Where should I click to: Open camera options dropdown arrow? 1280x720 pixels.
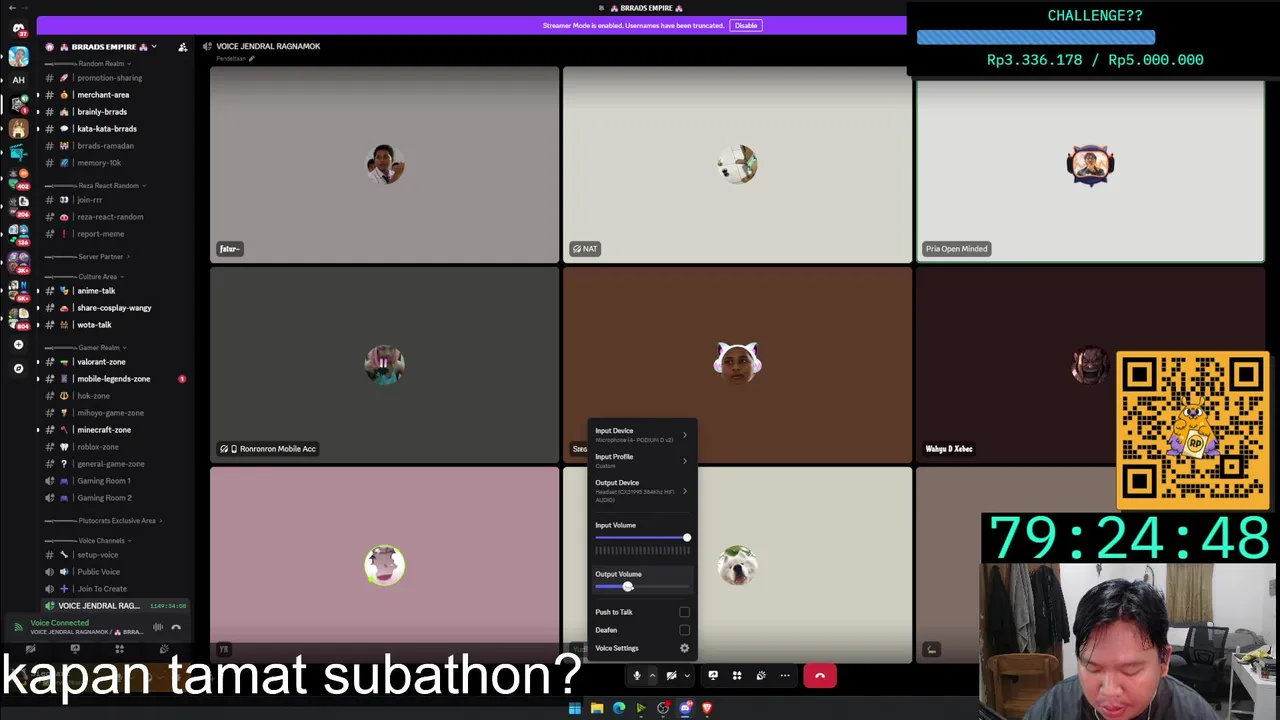(x=686, y=676)
